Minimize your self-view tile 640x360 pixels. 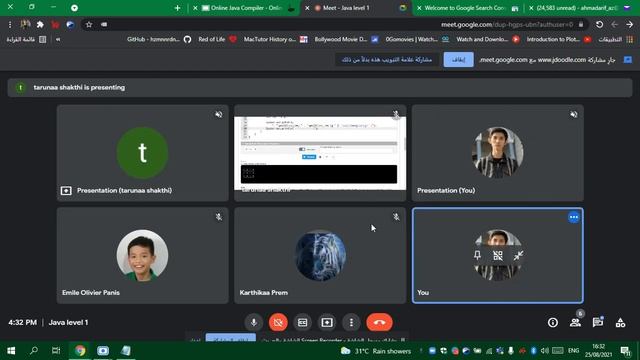point(518,256)
